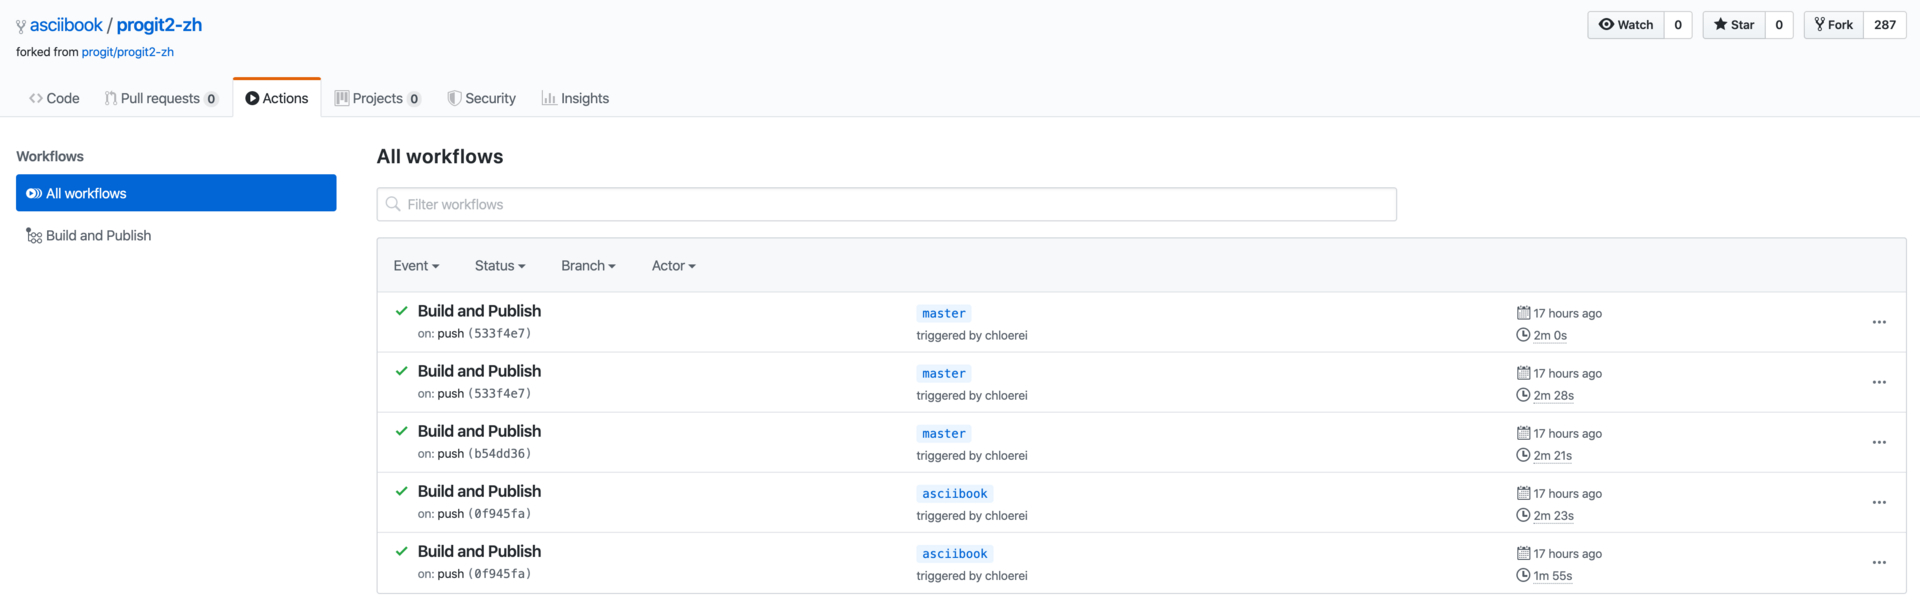Switch to the Pull requests tab
Screen dimensions: 1920x607
(x=161, y=98)
